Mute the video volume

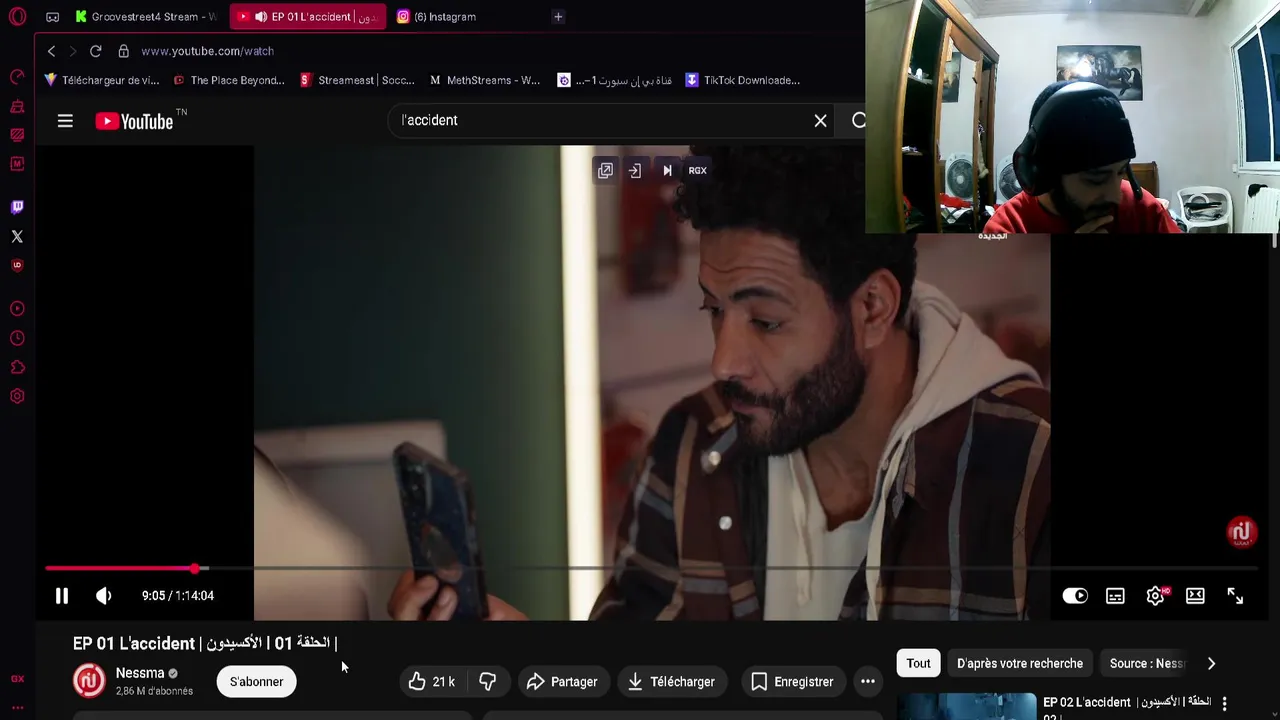coord(104,596)
